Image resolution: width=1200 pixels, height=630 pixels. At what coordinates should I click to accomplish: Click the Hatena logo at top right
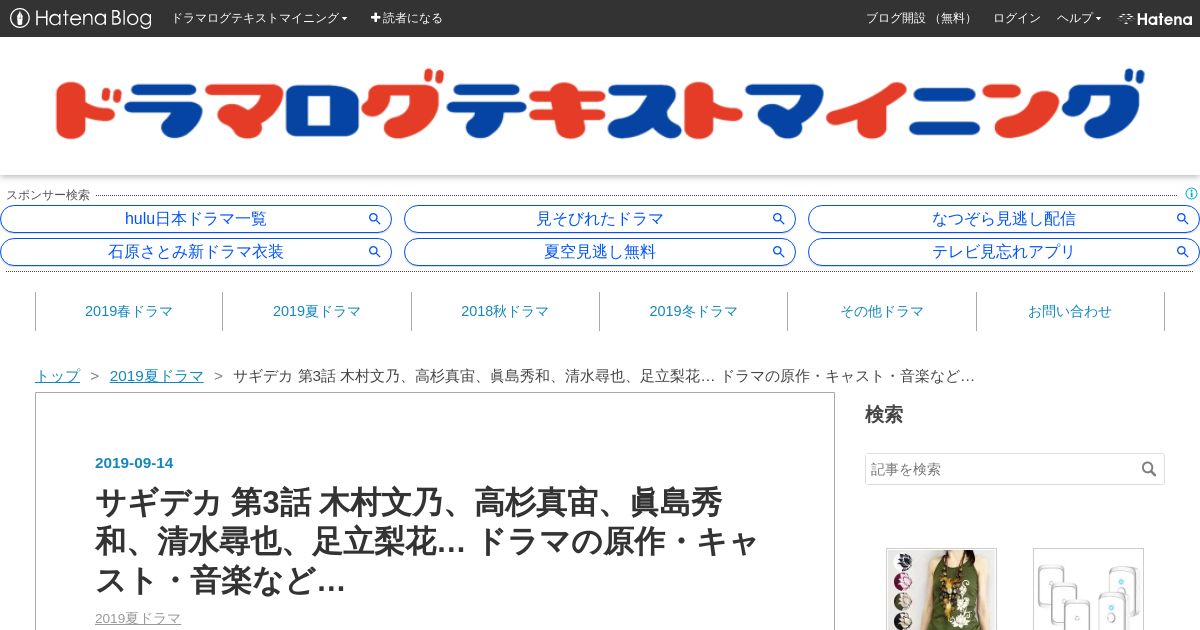pyautogui.click(x=1155, y=18)
